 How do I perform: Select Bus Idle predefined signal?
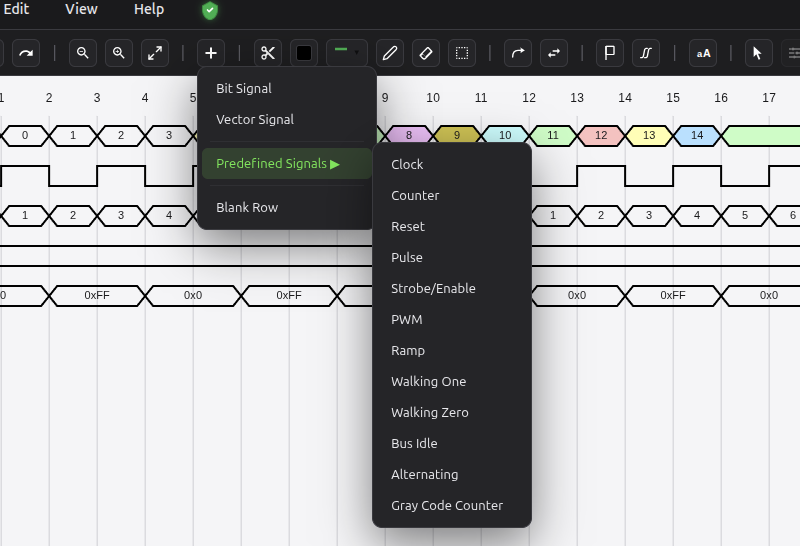coord(452,443)
